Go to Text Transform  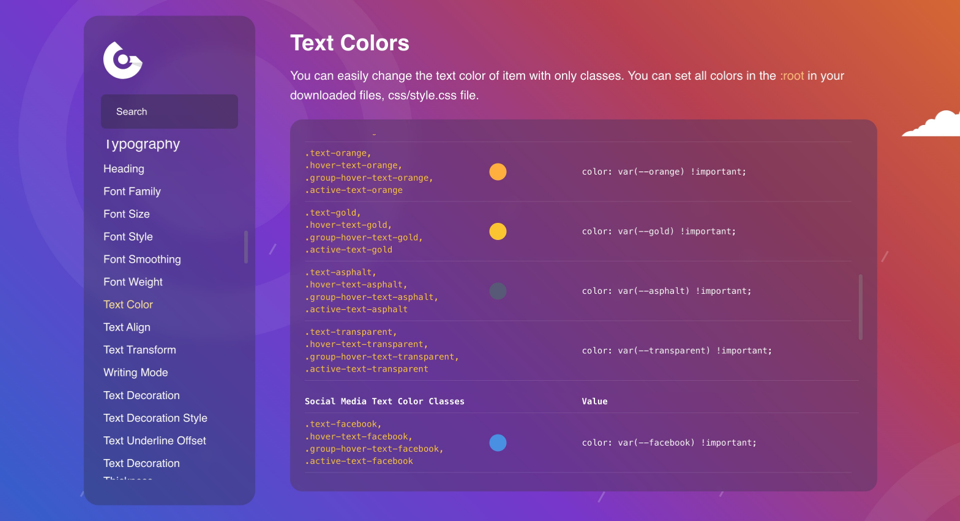point(140,350)
